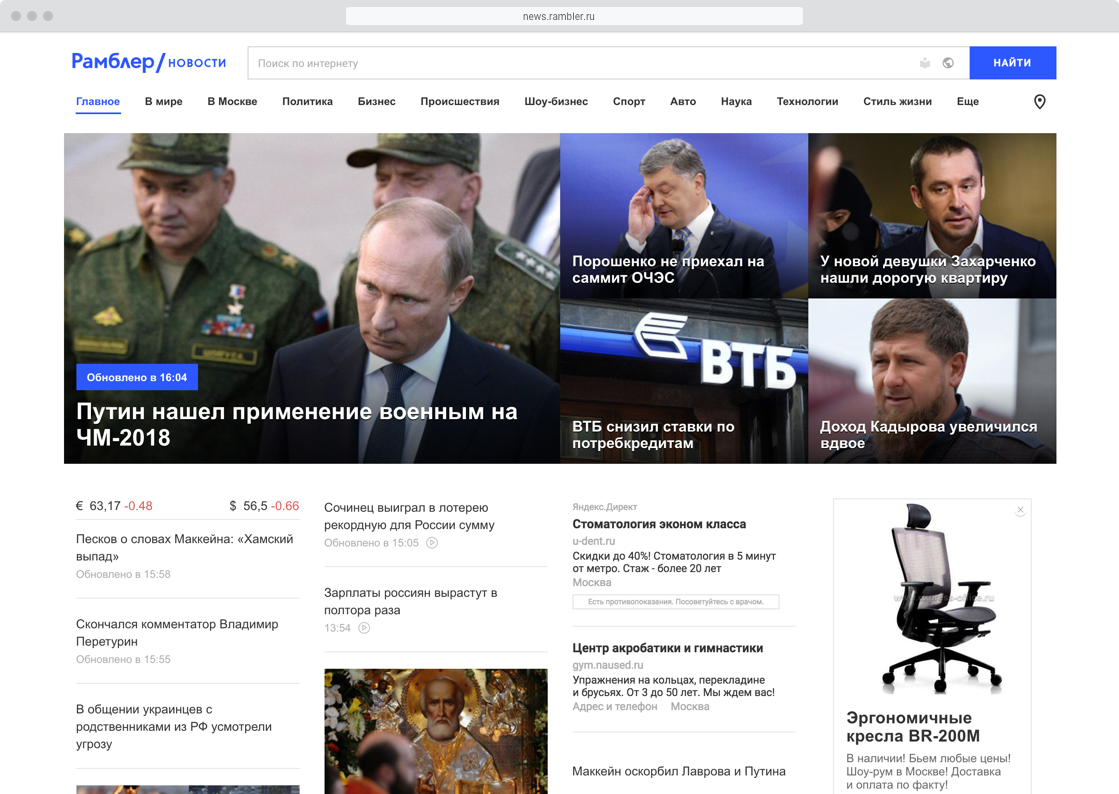The width and height of the screenshot is (1119, 794).
Task: Switch to the Бизнес section
Action: point(376,101)
